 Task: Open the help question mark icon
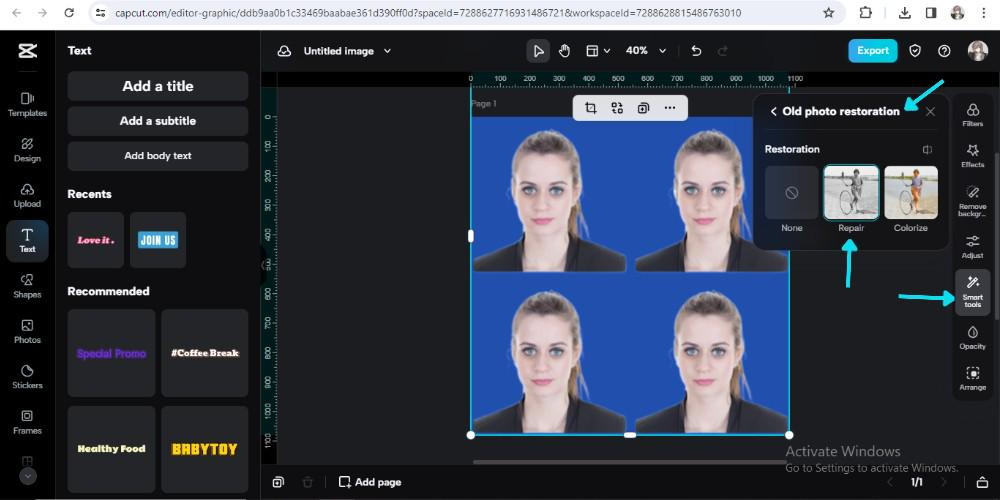[945, 51]
